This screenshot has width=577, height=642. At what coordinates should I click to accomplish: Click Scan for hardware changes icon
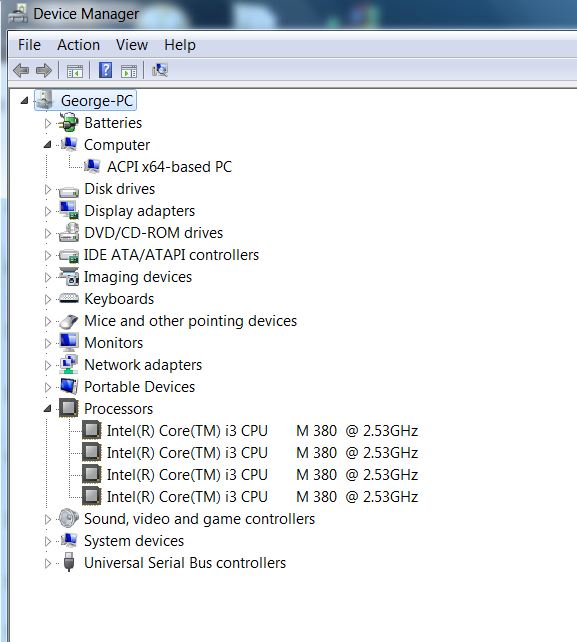[x=160, y=70]
